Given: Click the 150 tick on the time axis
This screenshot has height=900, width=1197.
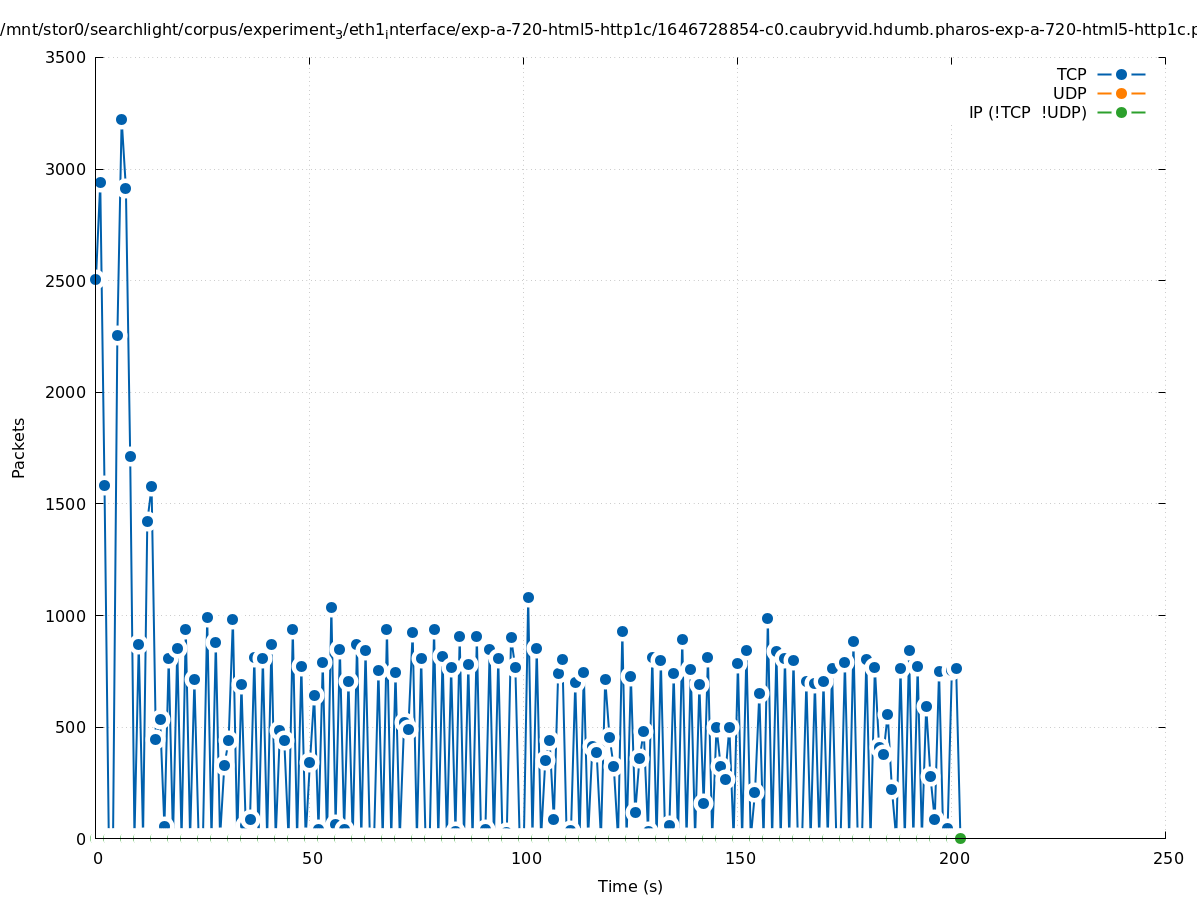Looking at the screenshot, I should pos(739,858).
